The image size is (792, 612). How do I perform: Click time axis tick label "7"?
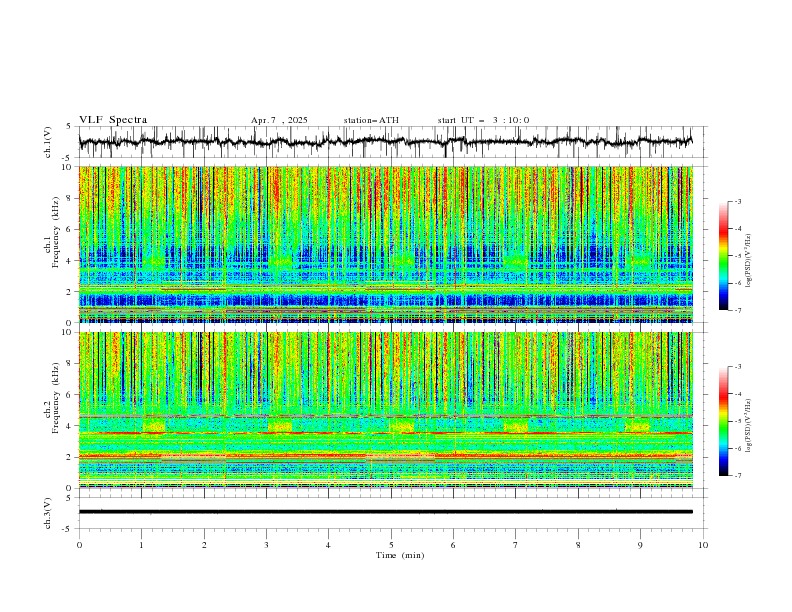click(x=516, y=545)
